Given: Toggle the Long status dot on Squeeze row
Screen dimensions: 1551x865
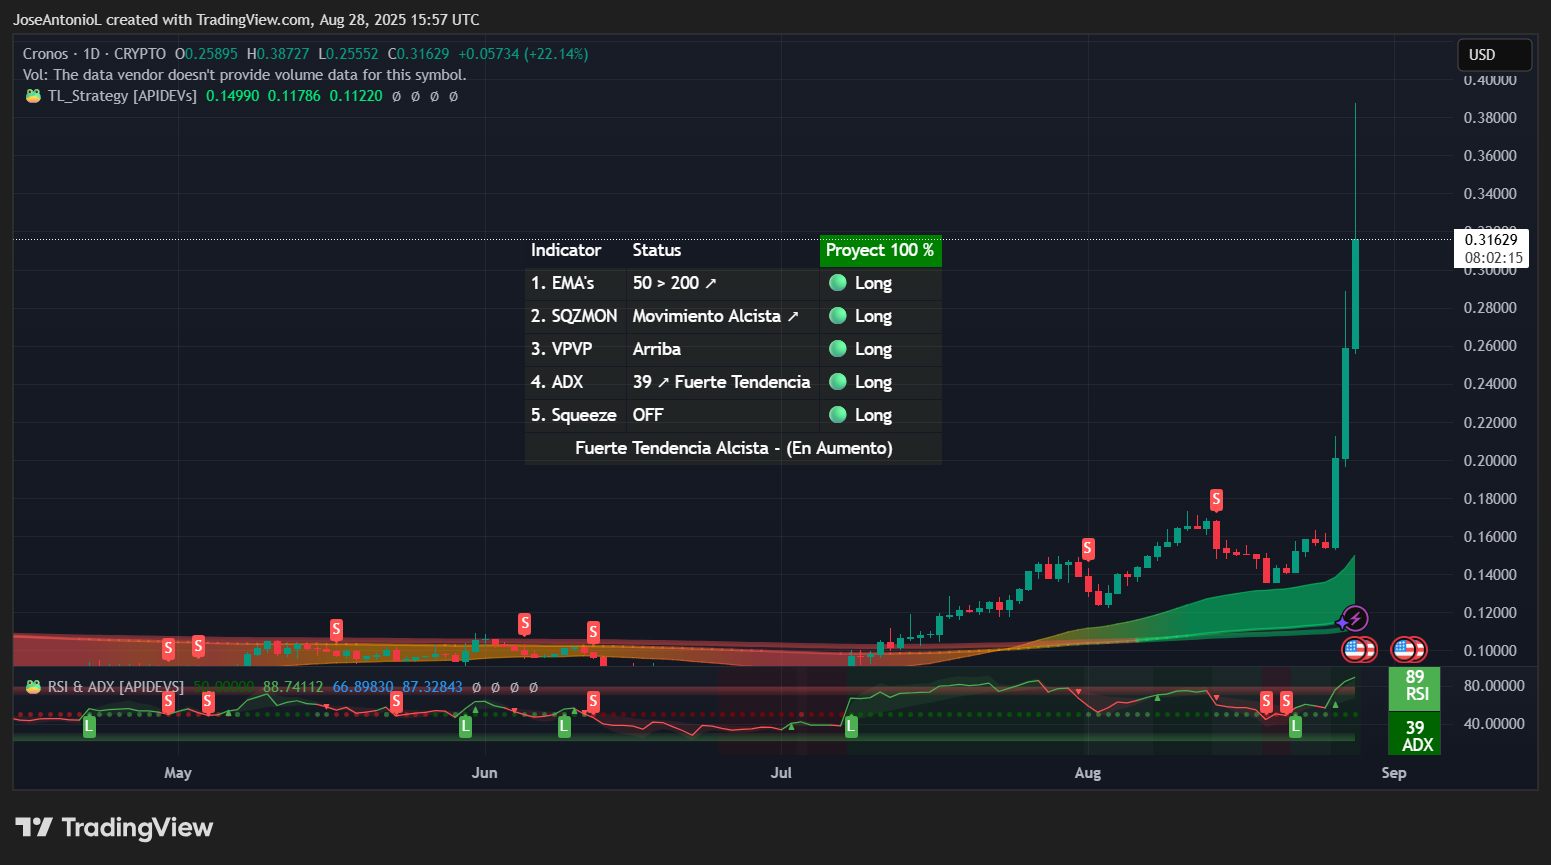Looking at the screenshot, I should 837,414.
